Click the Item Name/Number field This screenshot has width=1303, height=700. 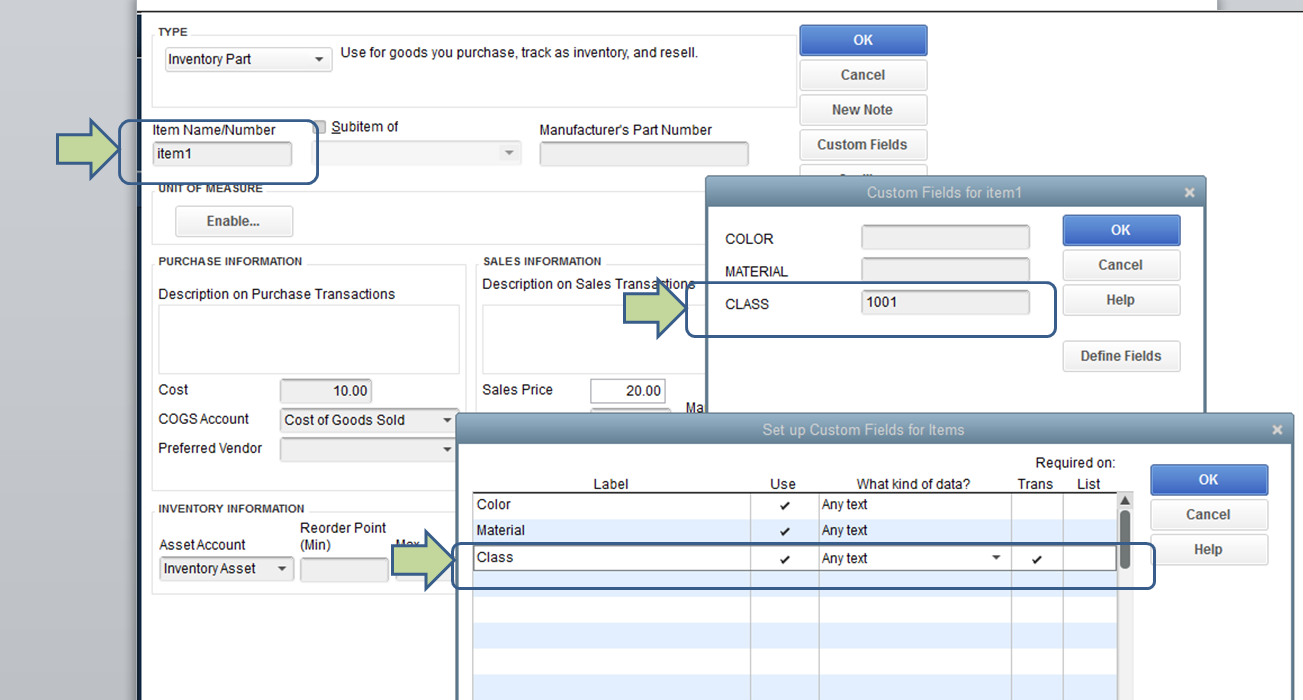click(223, 154)
